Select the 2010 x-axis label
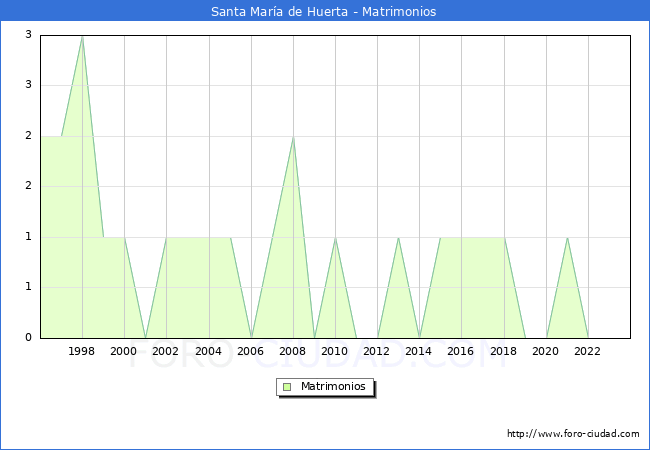Image resolution: width=650 pixels, height=450 pixels. tap(335, 351)
